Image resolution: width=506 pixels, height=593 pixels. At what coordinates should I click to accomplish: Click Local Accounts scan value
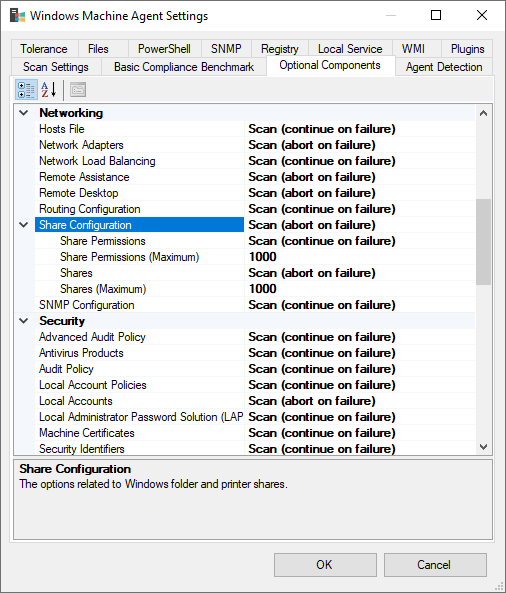[x=360, y=401]
